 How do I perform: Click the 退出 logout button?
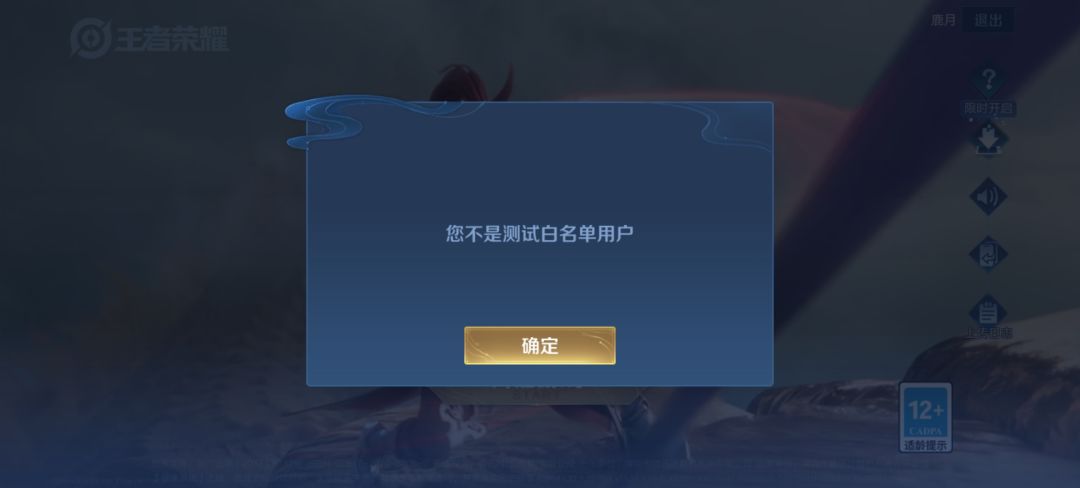coord(988,20)
